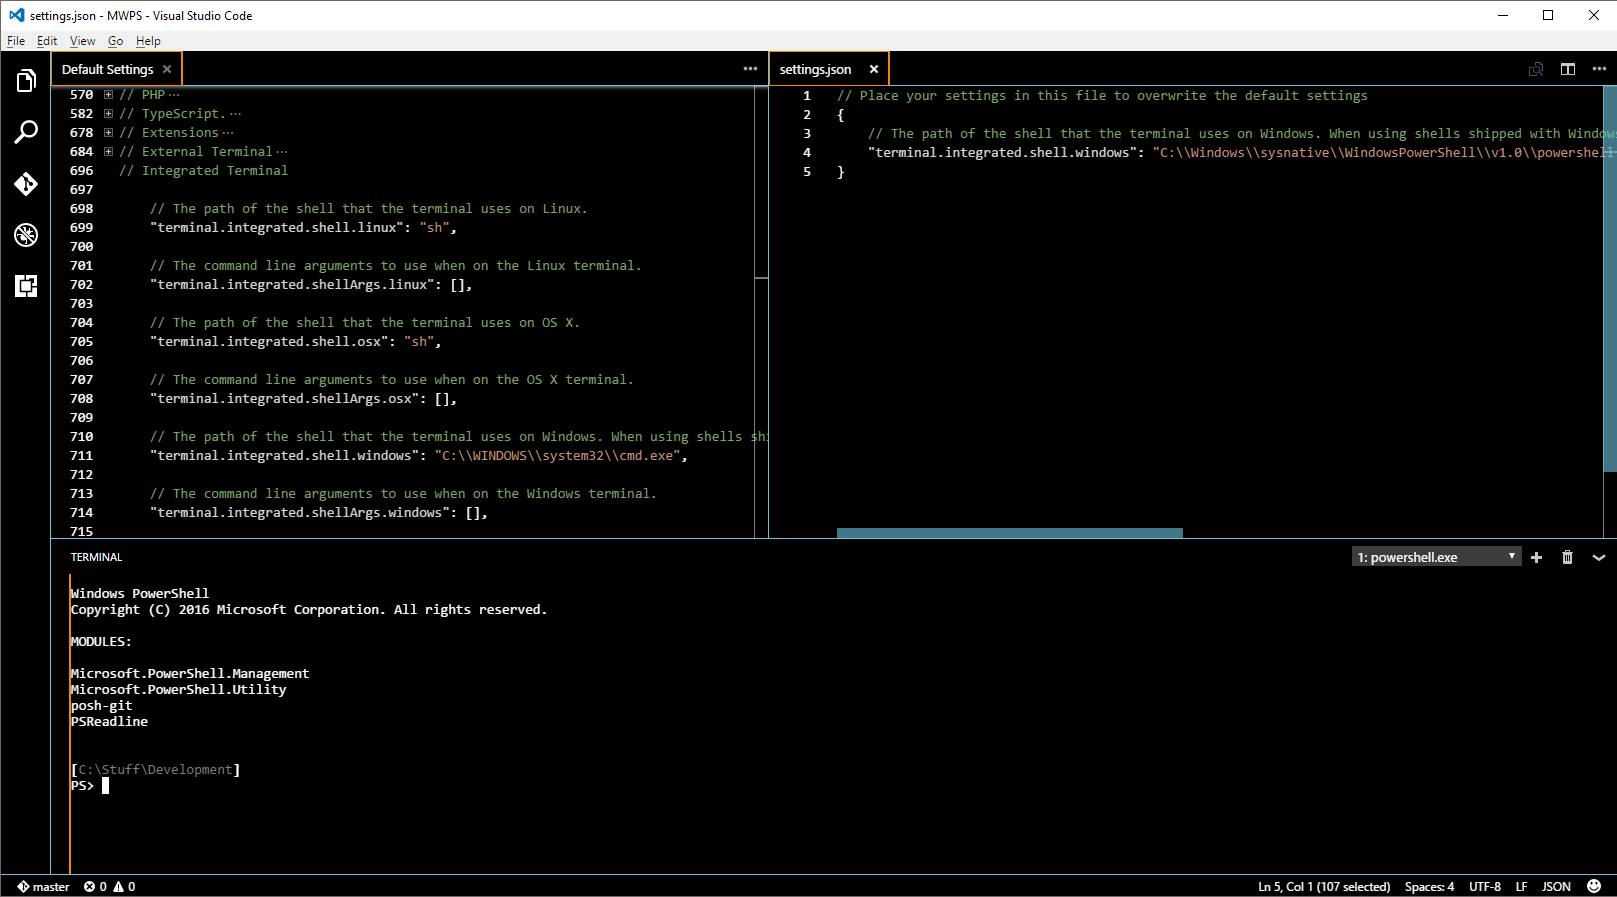1617x897 pixels.
Task: Open the Search view in activity bar
Action: (x=26, y=132)
